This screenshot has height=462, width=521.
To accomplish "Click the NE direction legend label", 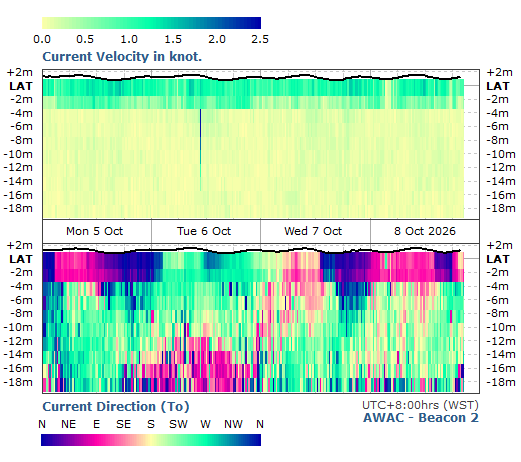I will [x=69, y=424].
